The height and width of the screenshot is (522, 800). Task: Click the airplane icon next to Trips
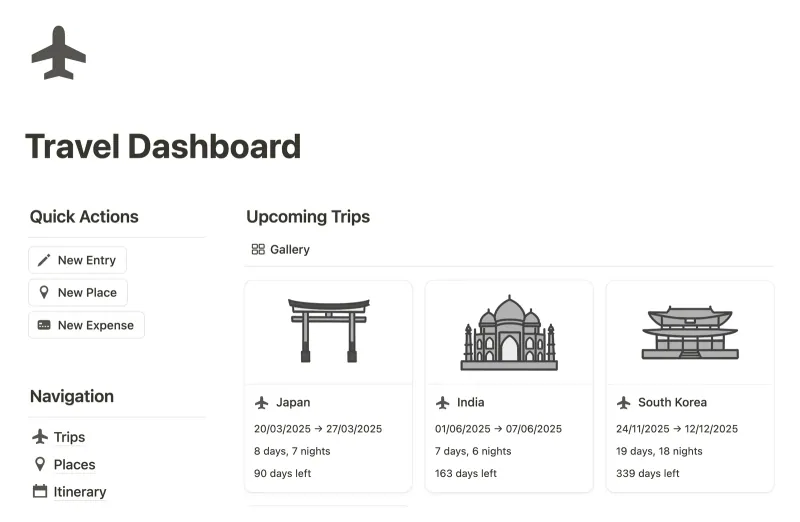tap(40, 437)
